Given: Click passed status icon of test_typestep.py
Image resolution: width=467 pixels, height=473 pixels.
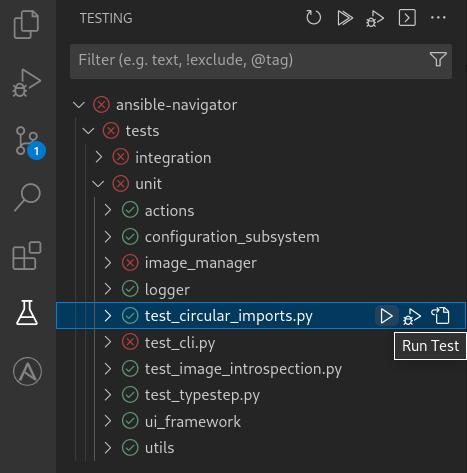Looking at the screenshot, I should pos(130,395).
